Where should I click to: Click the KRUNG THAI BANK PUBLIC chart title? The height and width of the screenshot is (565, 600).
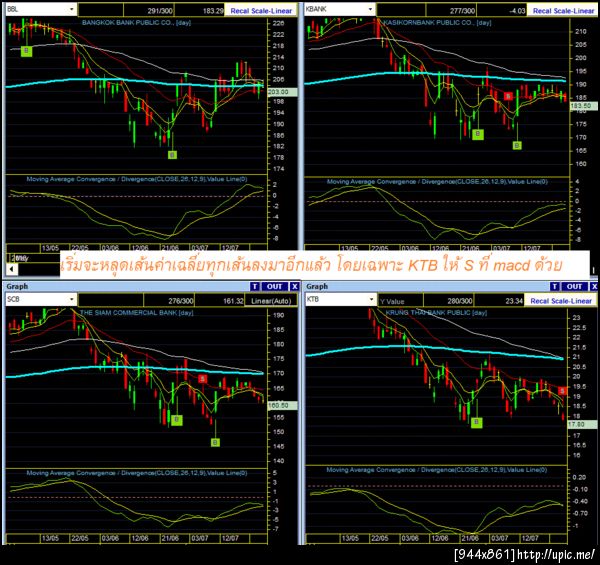tap(436, 313)
